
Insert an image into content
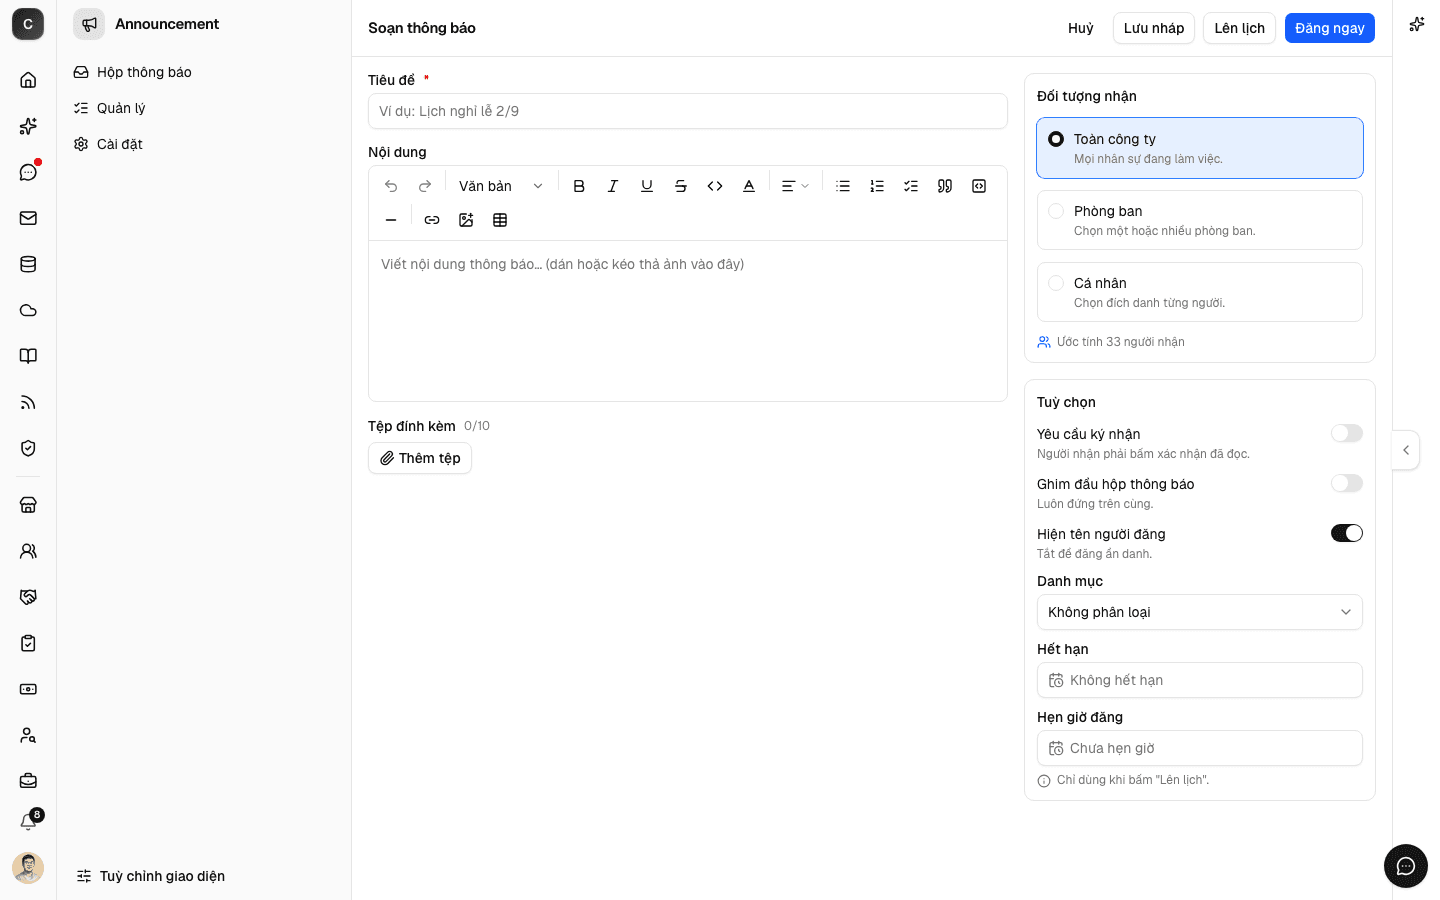466,220
